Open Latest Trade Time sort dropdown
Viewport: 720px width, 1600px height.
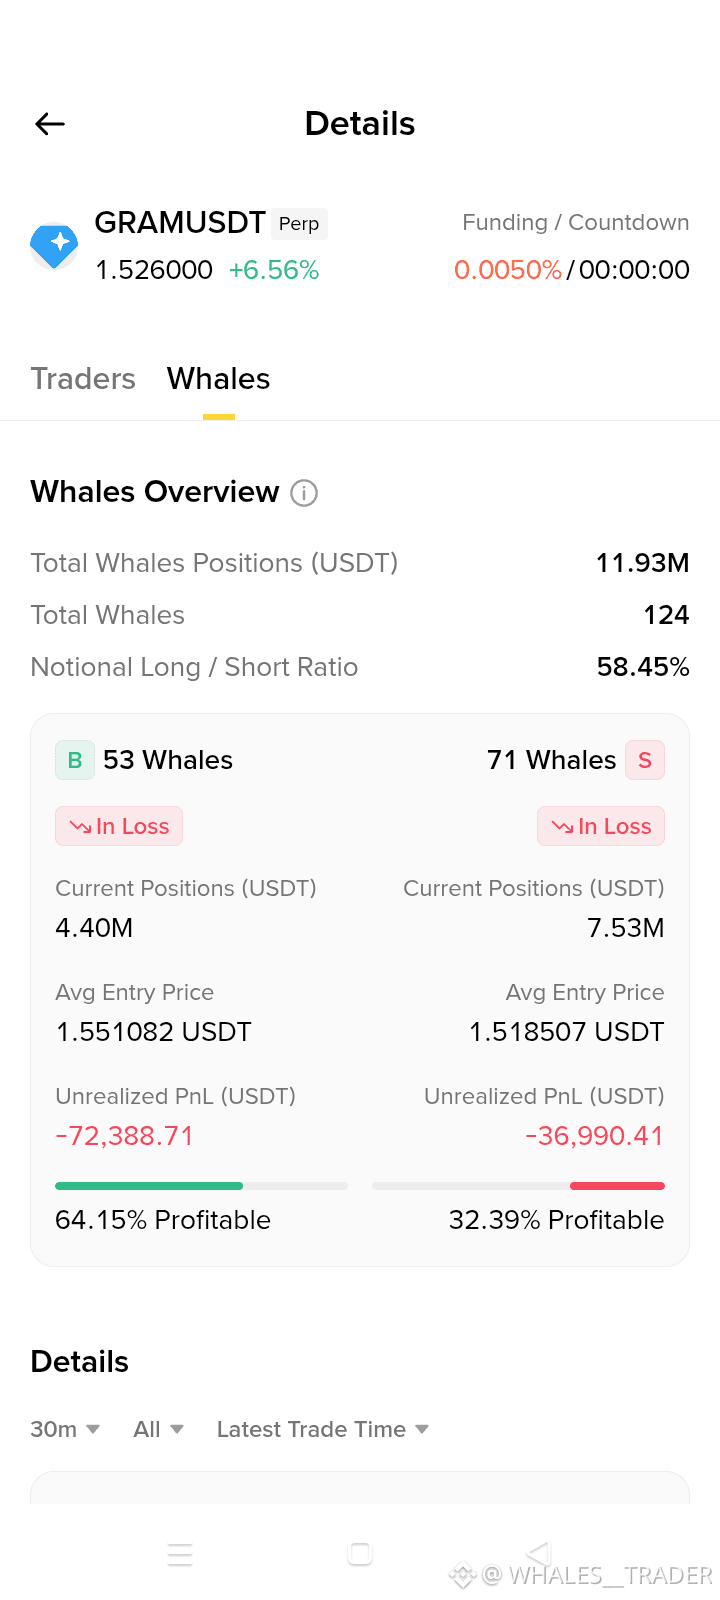coord(323,1429)
